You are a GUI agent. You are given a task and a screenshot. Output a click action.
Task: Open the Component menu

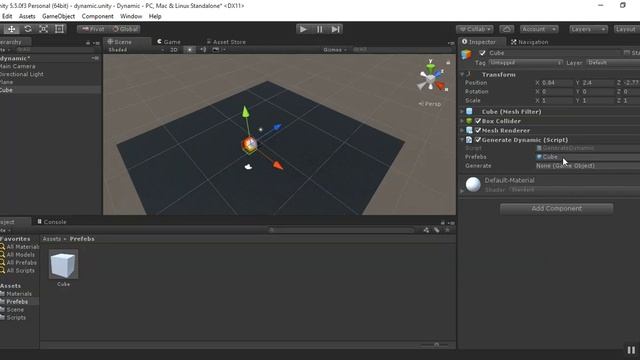coord(98,16)
